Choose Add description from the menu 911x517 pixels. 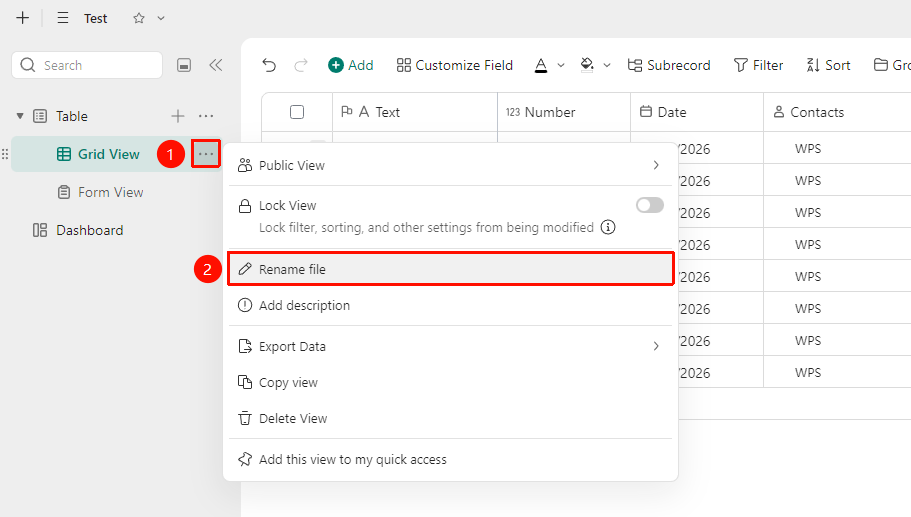click(450, 306)
